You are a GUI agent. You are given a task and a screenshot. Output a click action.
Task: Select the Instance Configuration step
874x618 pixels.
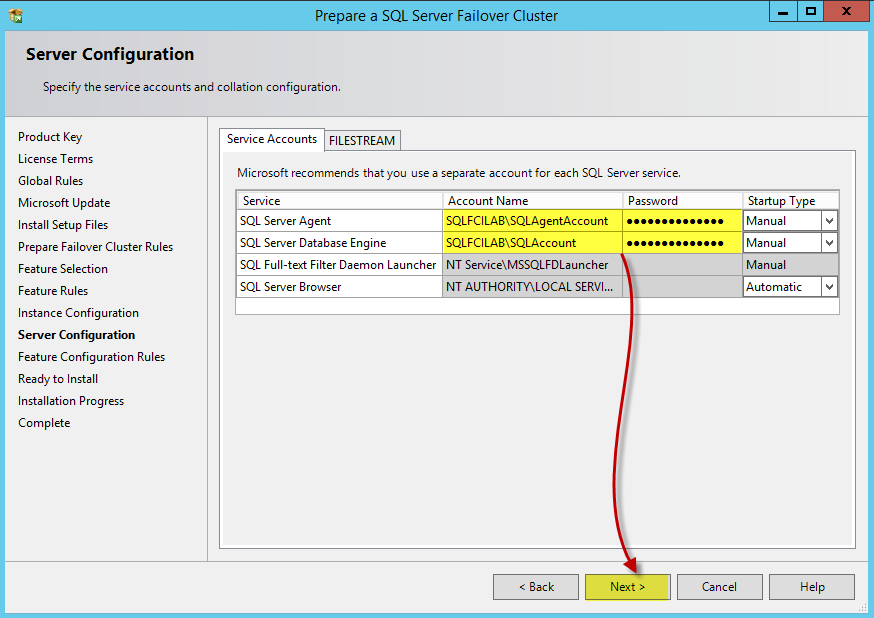coord(78,313)
